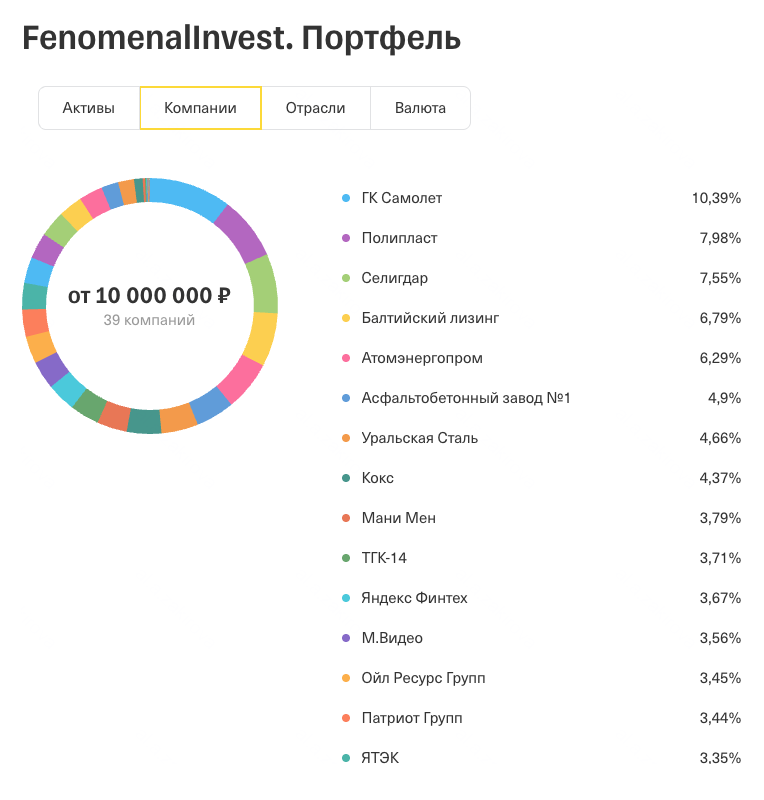Image resolution: width=764 pixels, height=800 pixels.
Task: Click the teal dot next to Кокс
Action: click(344, 478)
